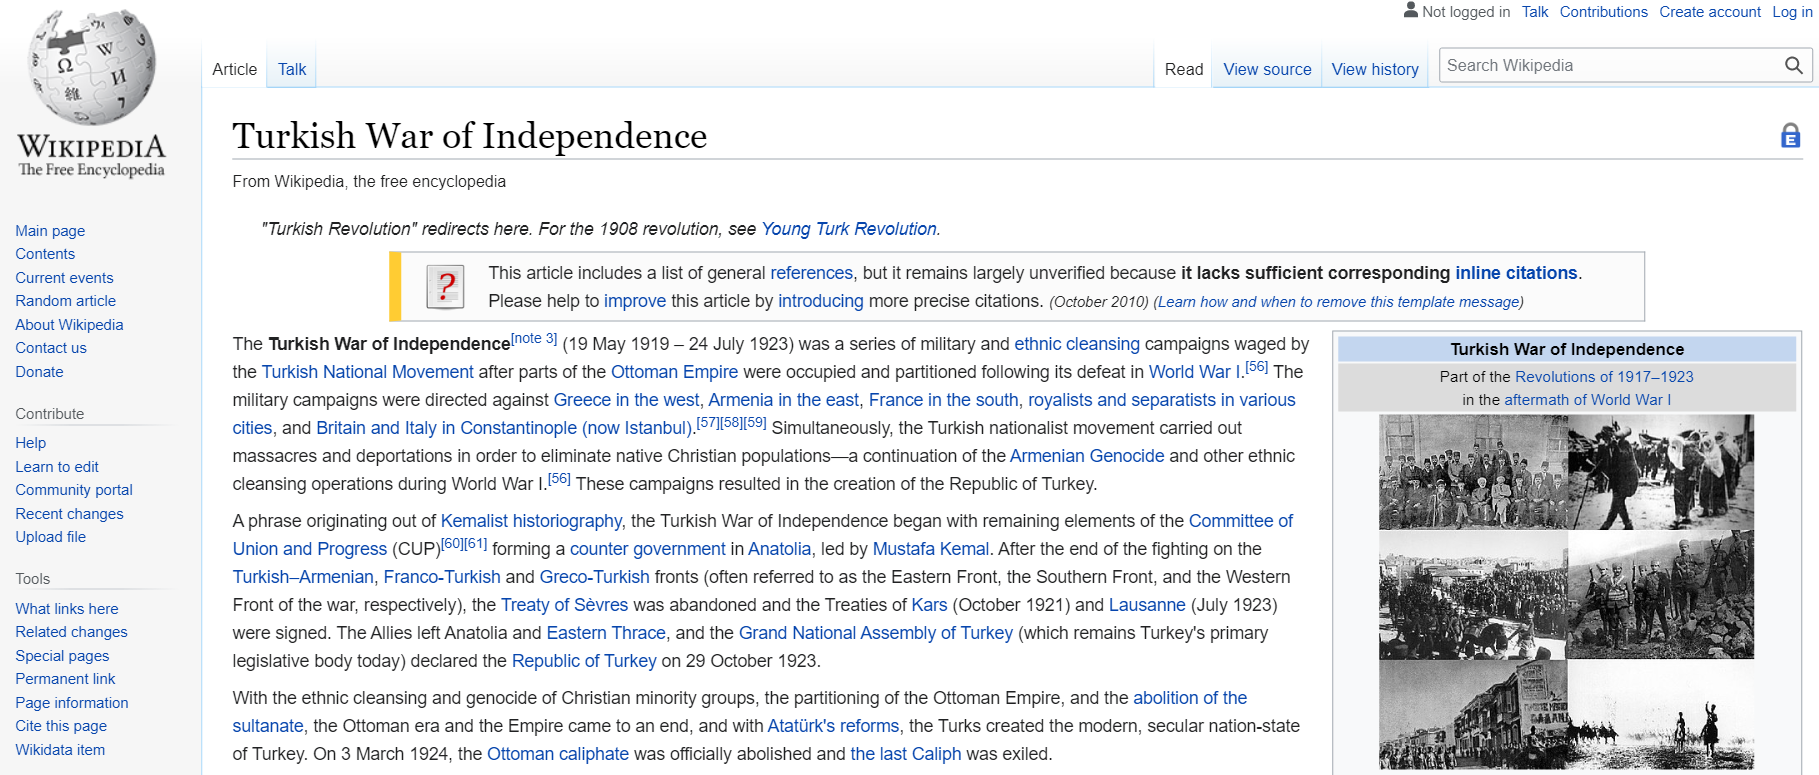Click the search magnifier icon
1819x775 pixels.
[1794, 66]
